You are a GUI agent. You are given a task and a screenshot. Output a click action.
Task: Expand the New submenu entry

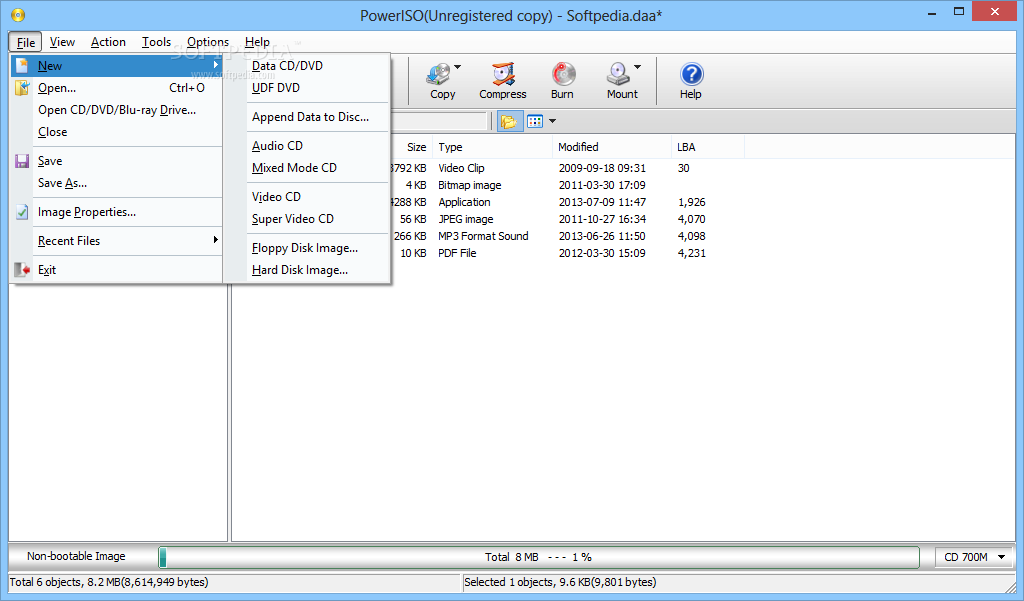pos(116,65)
